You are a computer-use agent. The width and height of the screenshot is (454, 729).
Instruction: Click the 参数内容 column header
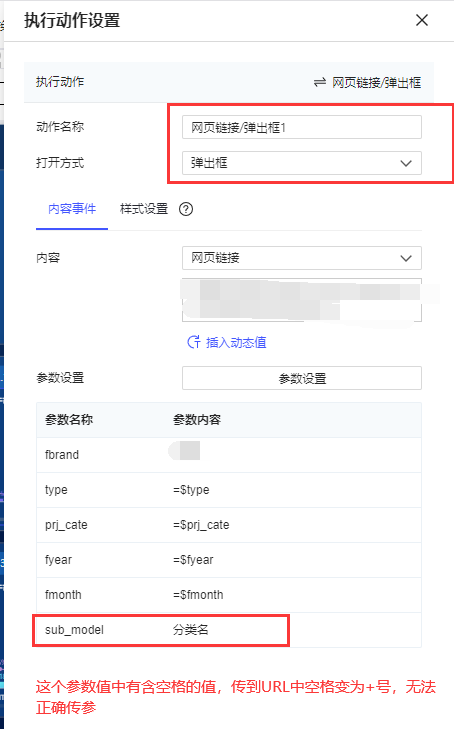(197, 420)
